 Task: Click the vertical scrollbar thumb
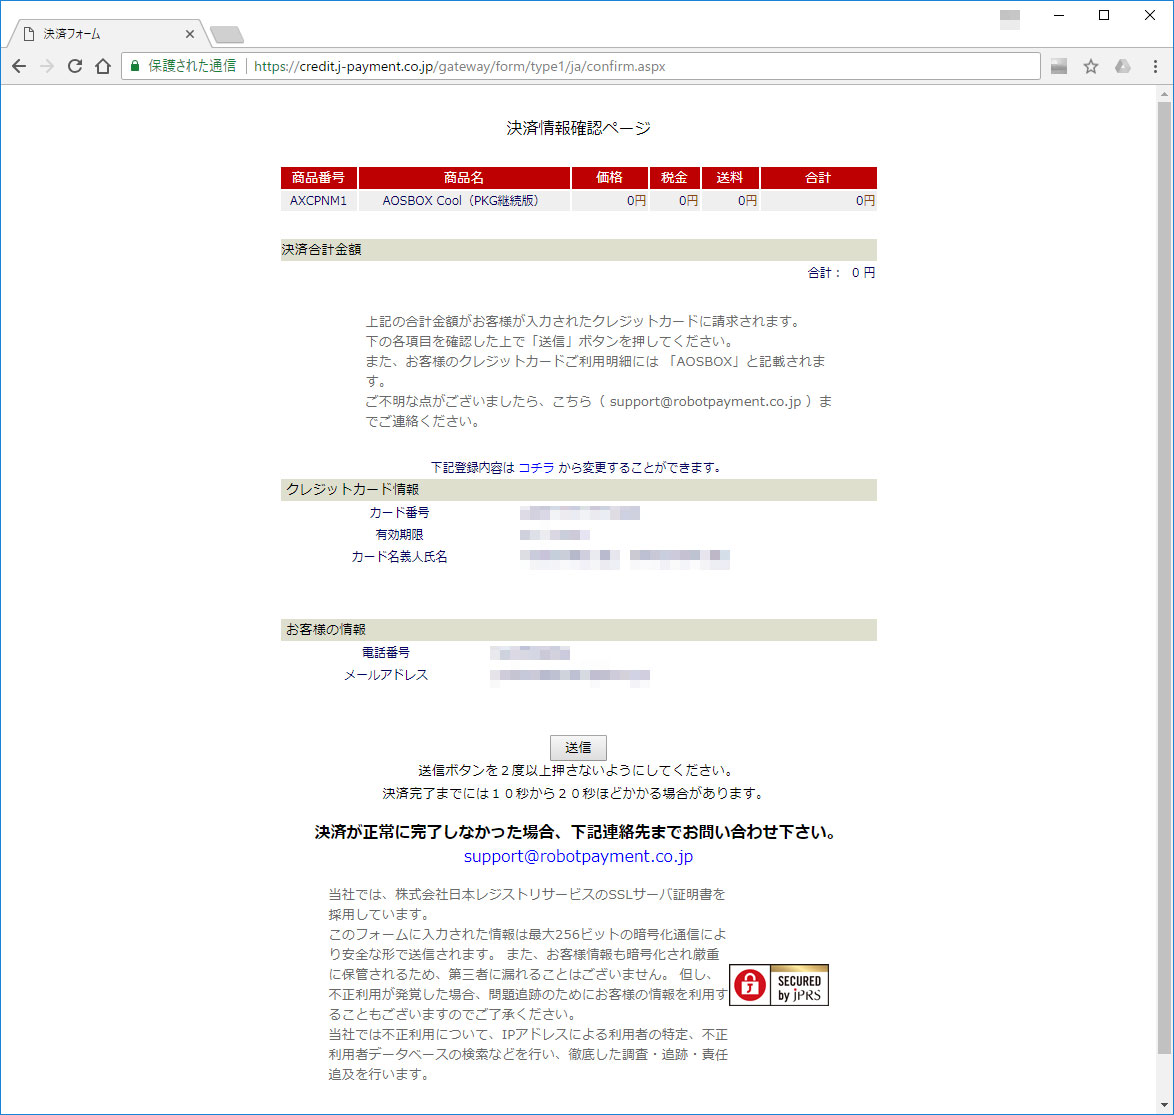point(1164,577)
